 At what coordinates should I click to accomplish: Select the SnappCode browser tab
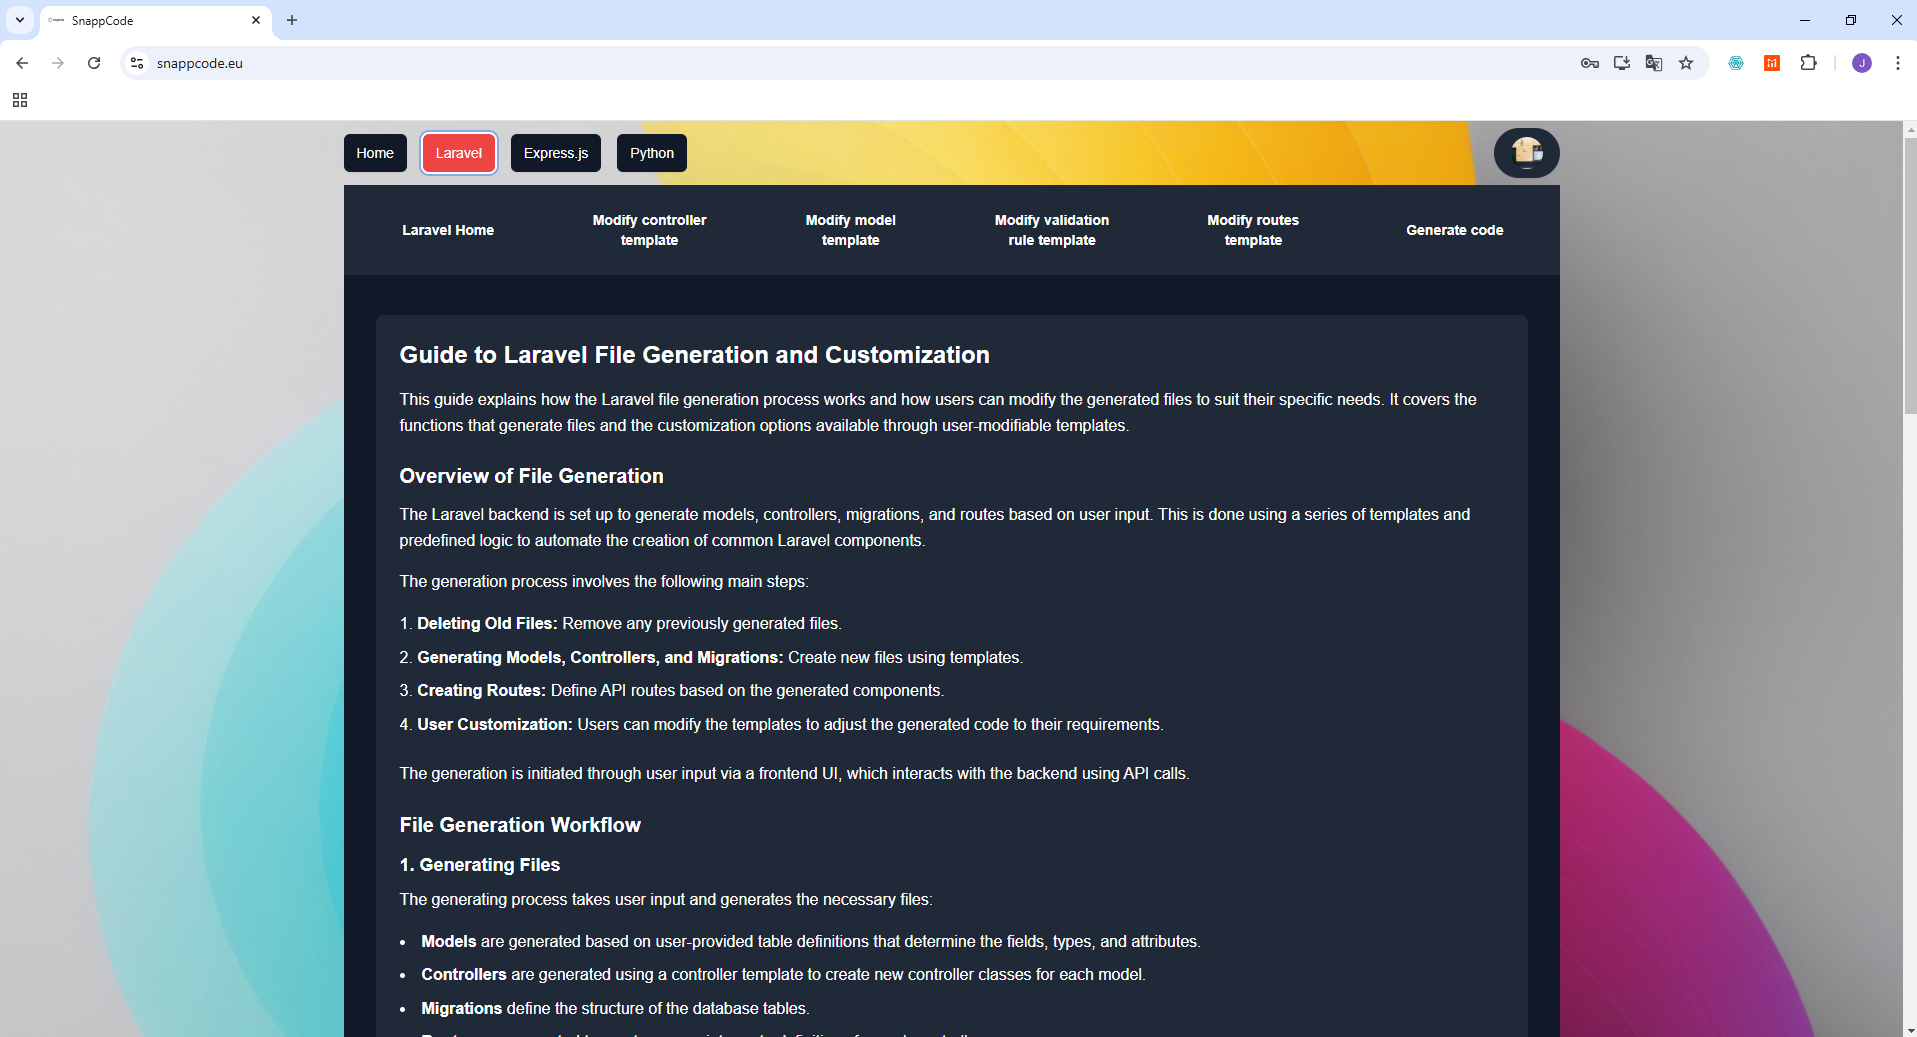tap(155, 21)
